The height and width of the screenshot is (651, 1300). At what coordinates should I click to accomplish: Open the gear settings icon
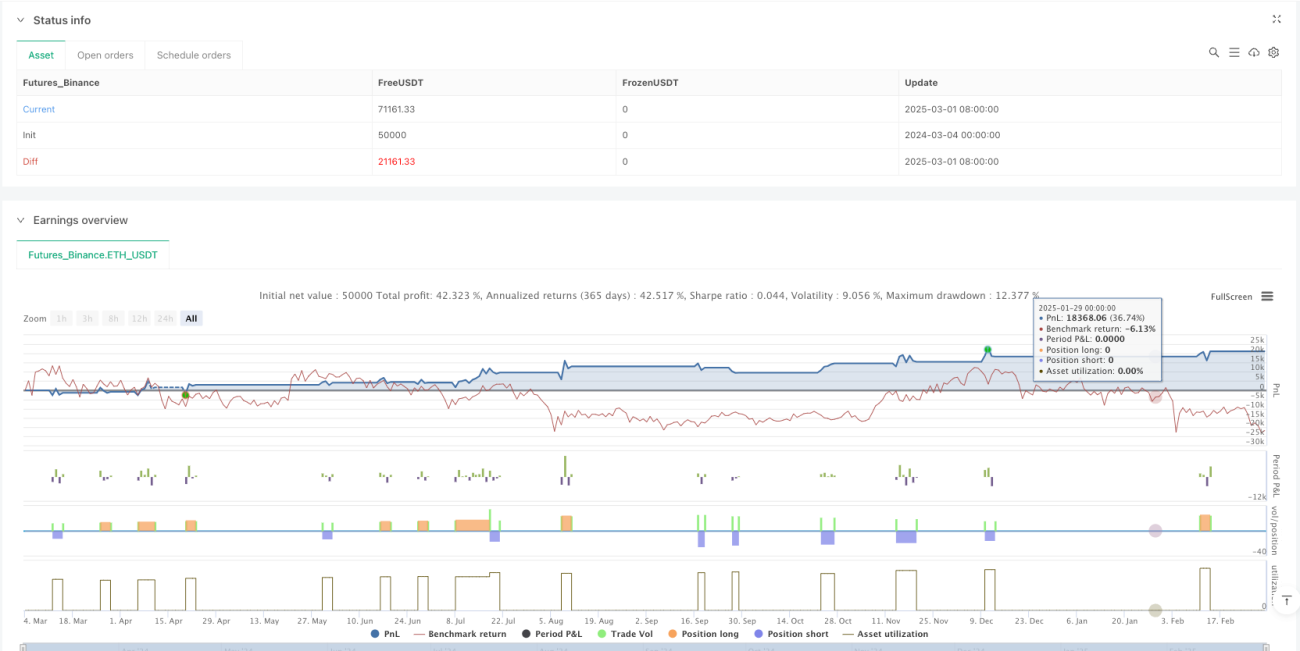(1274, 52)
